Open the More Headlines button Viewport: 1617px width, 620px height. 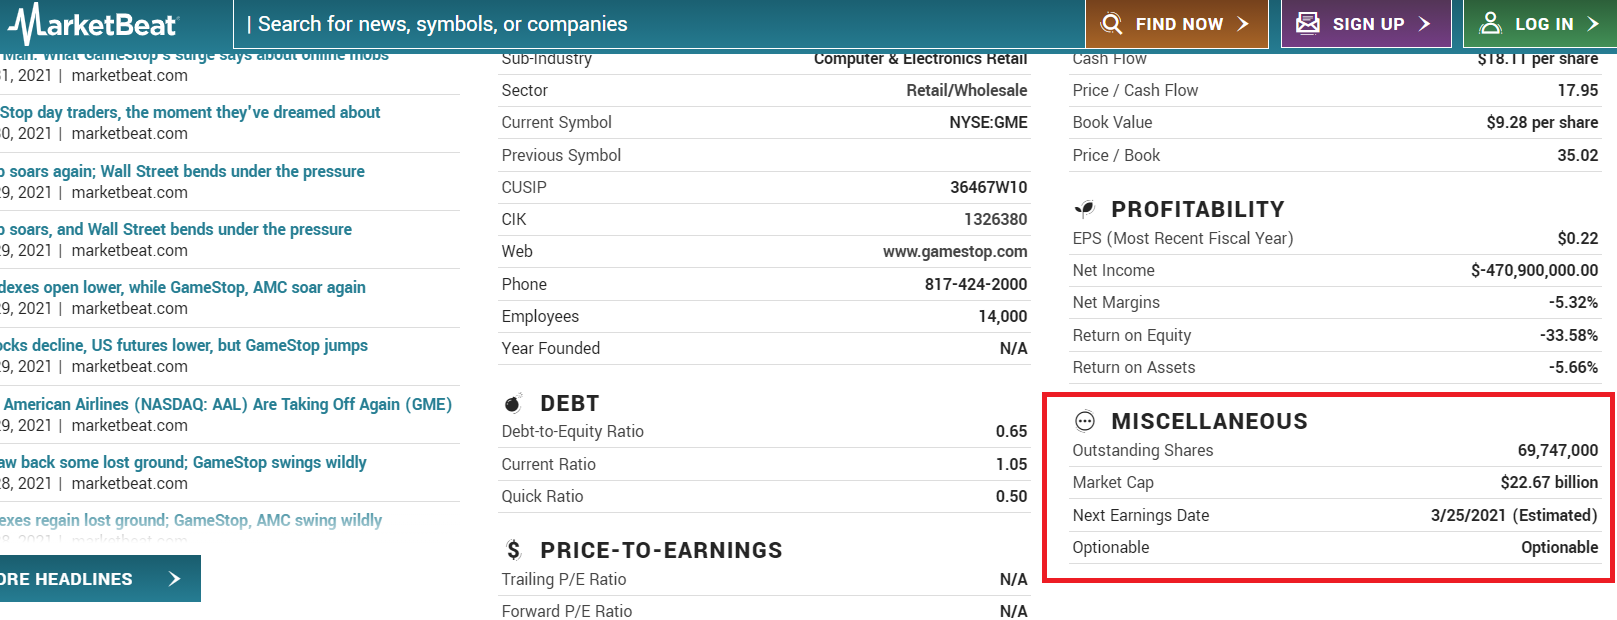[x=100, y=579]
